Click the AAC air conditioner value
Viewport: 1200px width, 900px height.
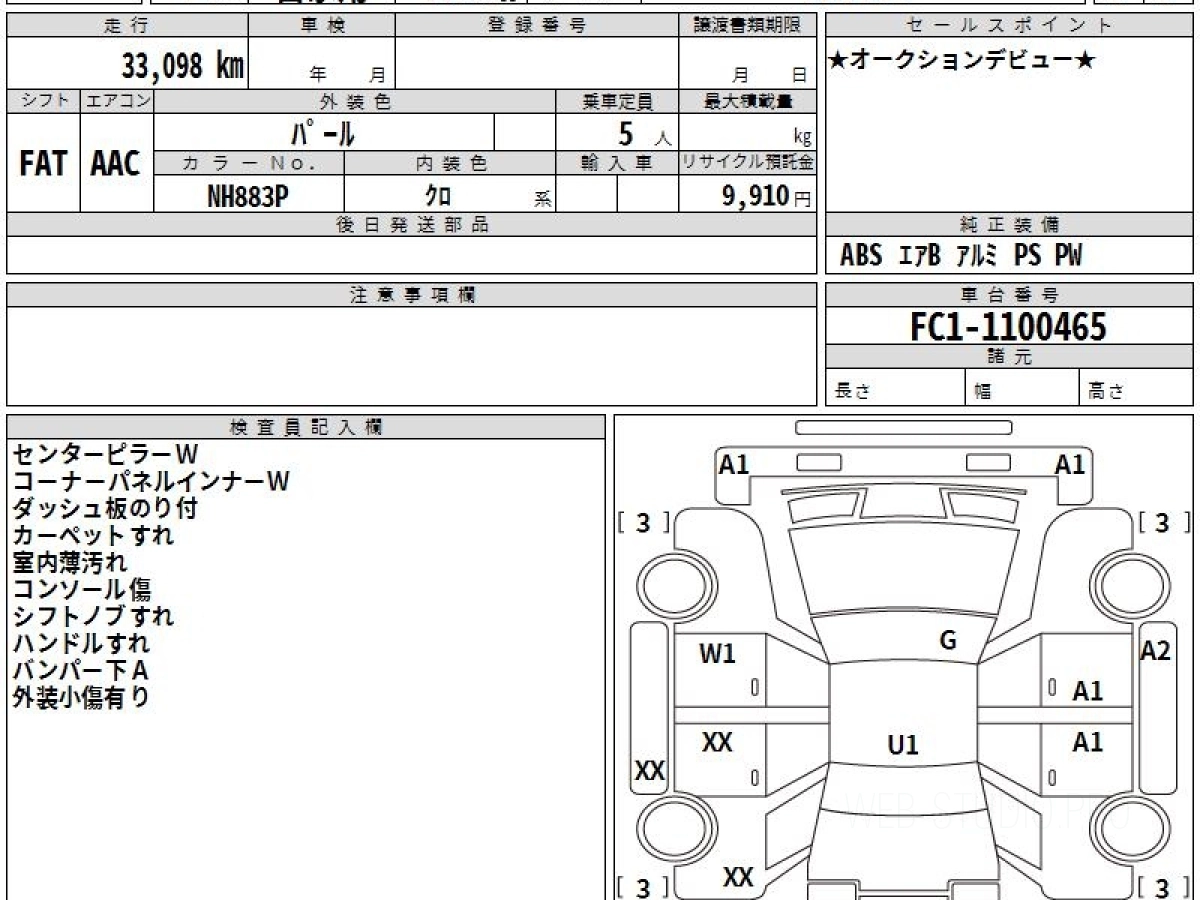click(x=116, y=164)
